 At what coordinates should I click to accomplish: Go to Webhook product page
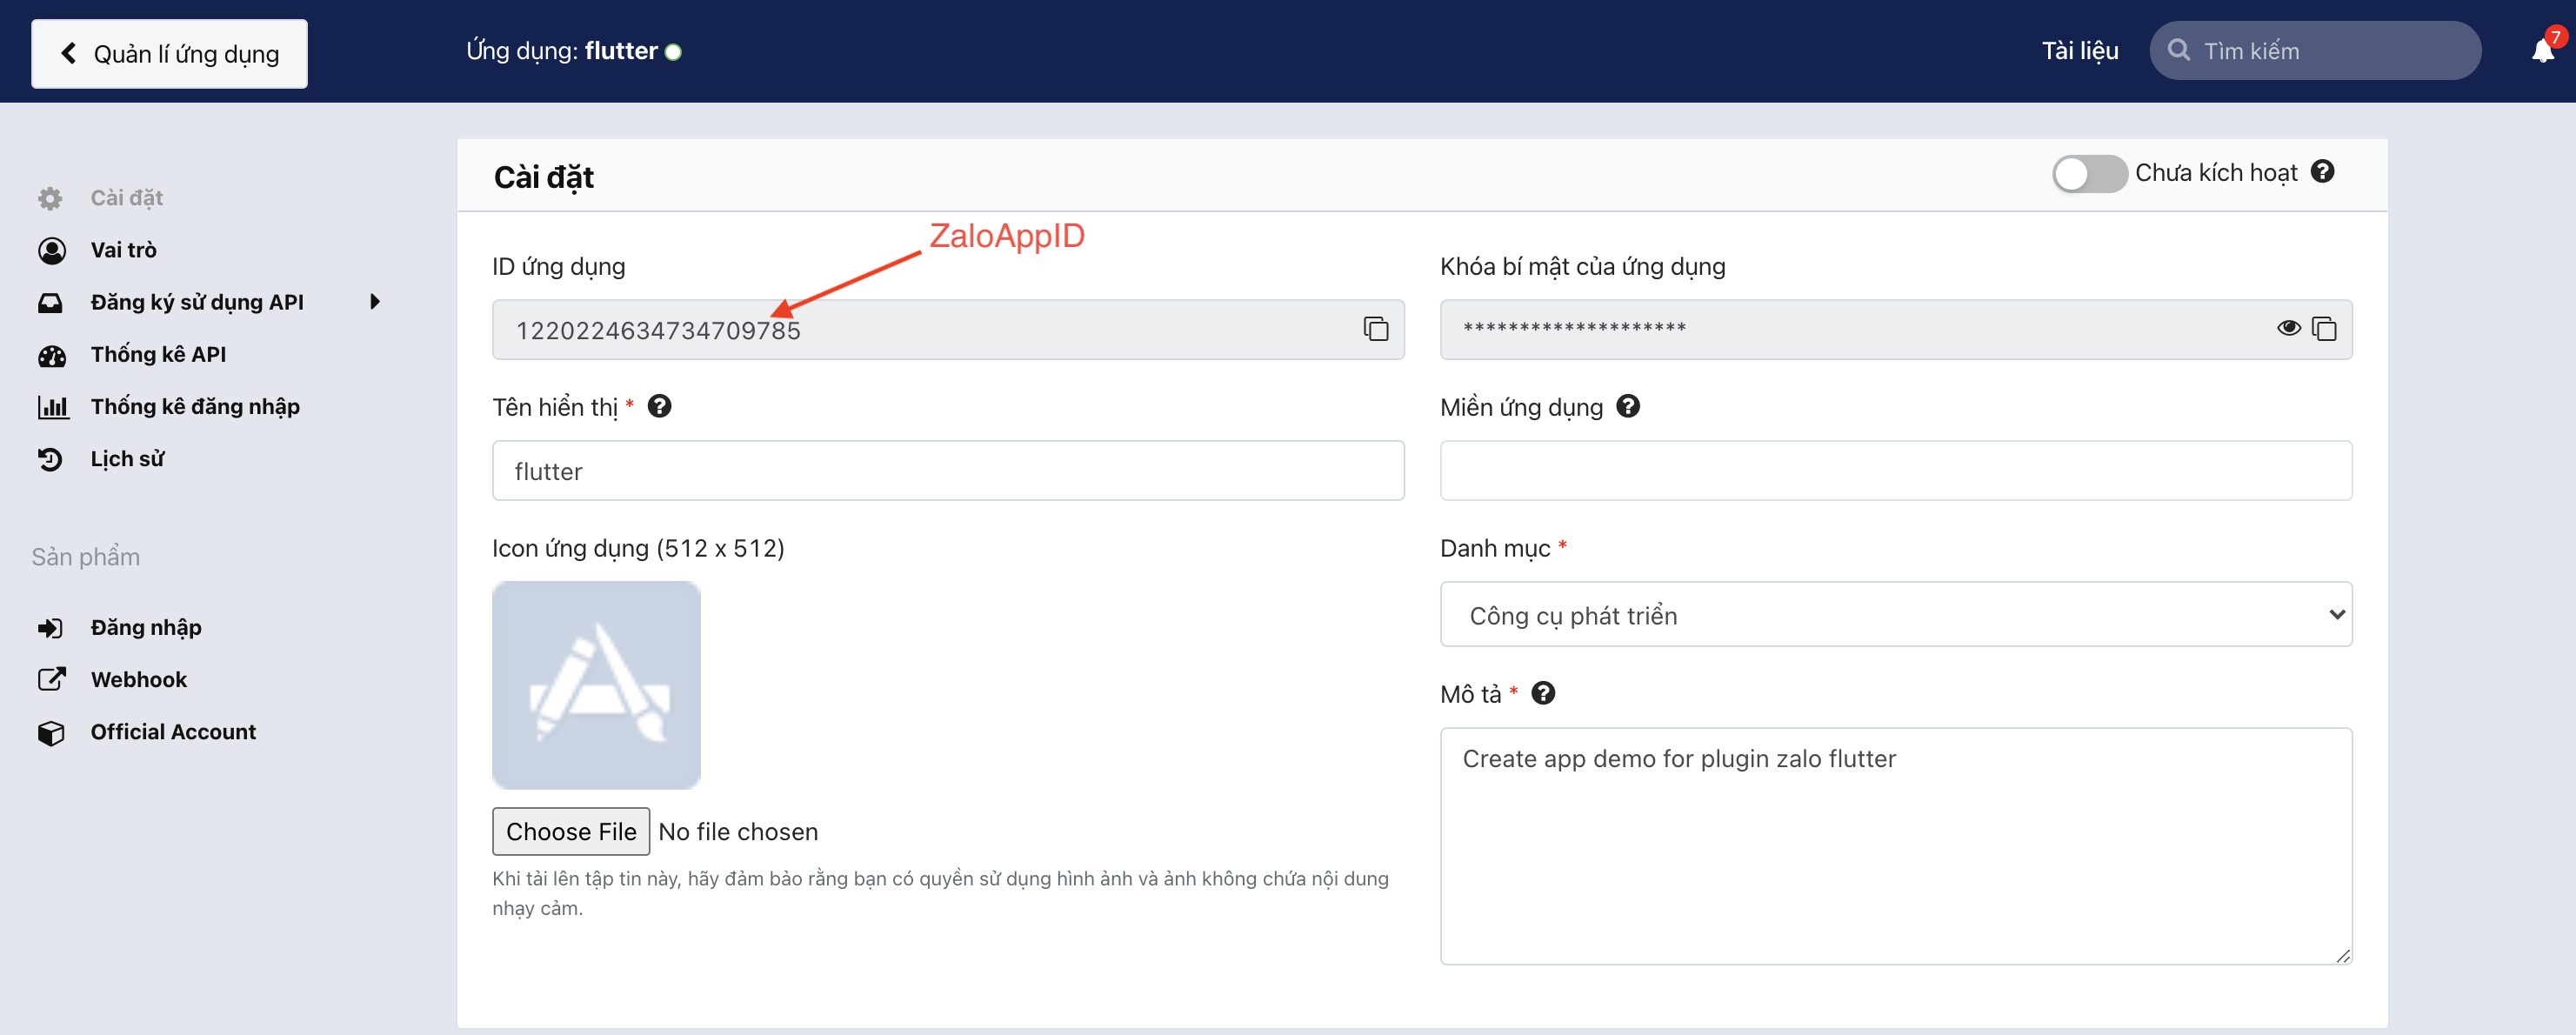[138, 679]
